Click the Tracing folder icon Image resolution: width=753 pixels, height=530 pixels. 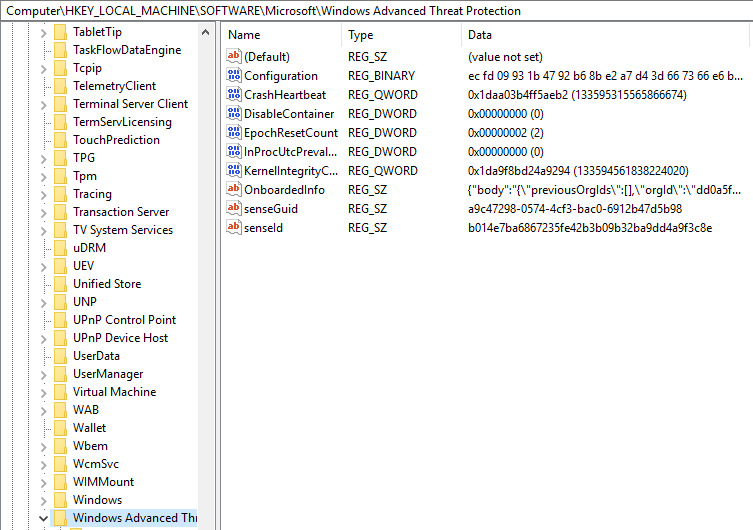tap(61, 194)
